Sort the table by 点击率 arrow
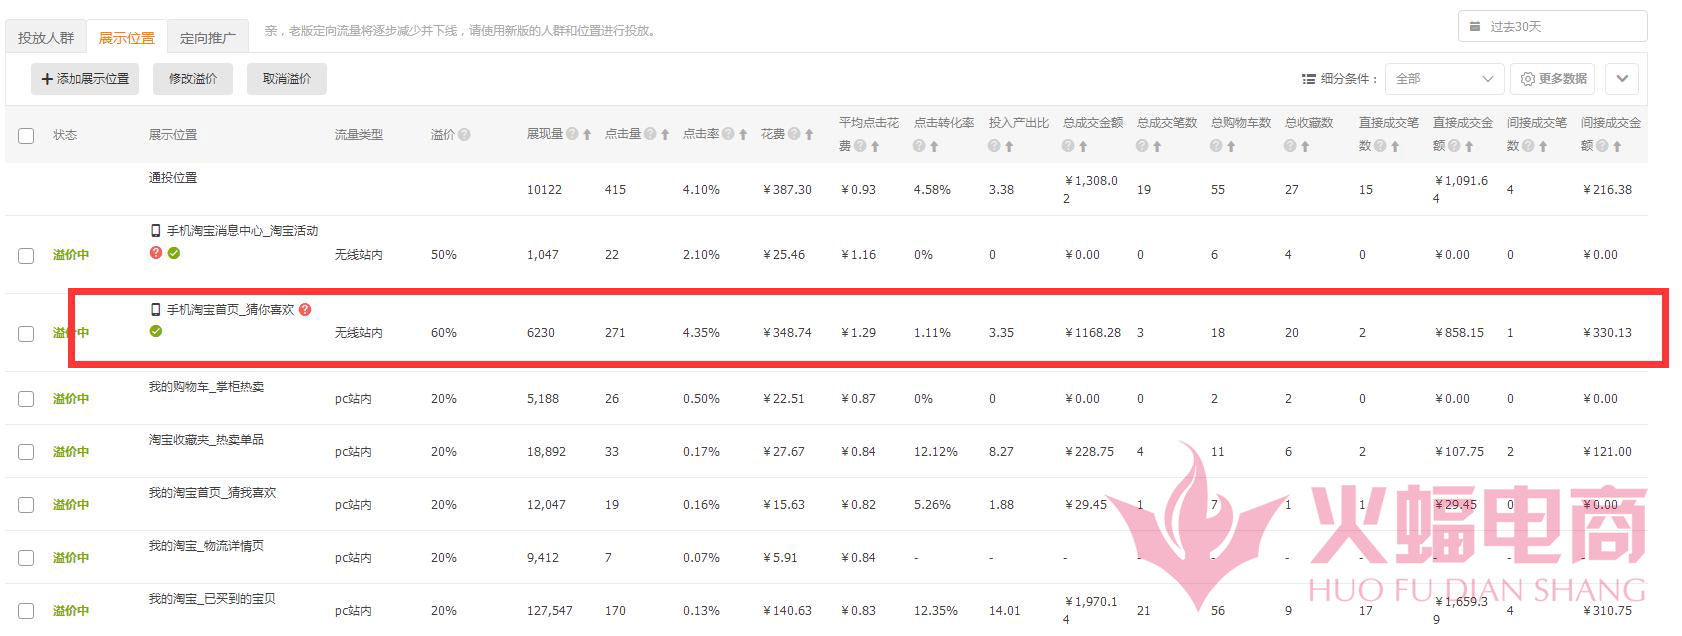Image resolution: width=1682 pixels, height=636 pixels. [743, 135]
